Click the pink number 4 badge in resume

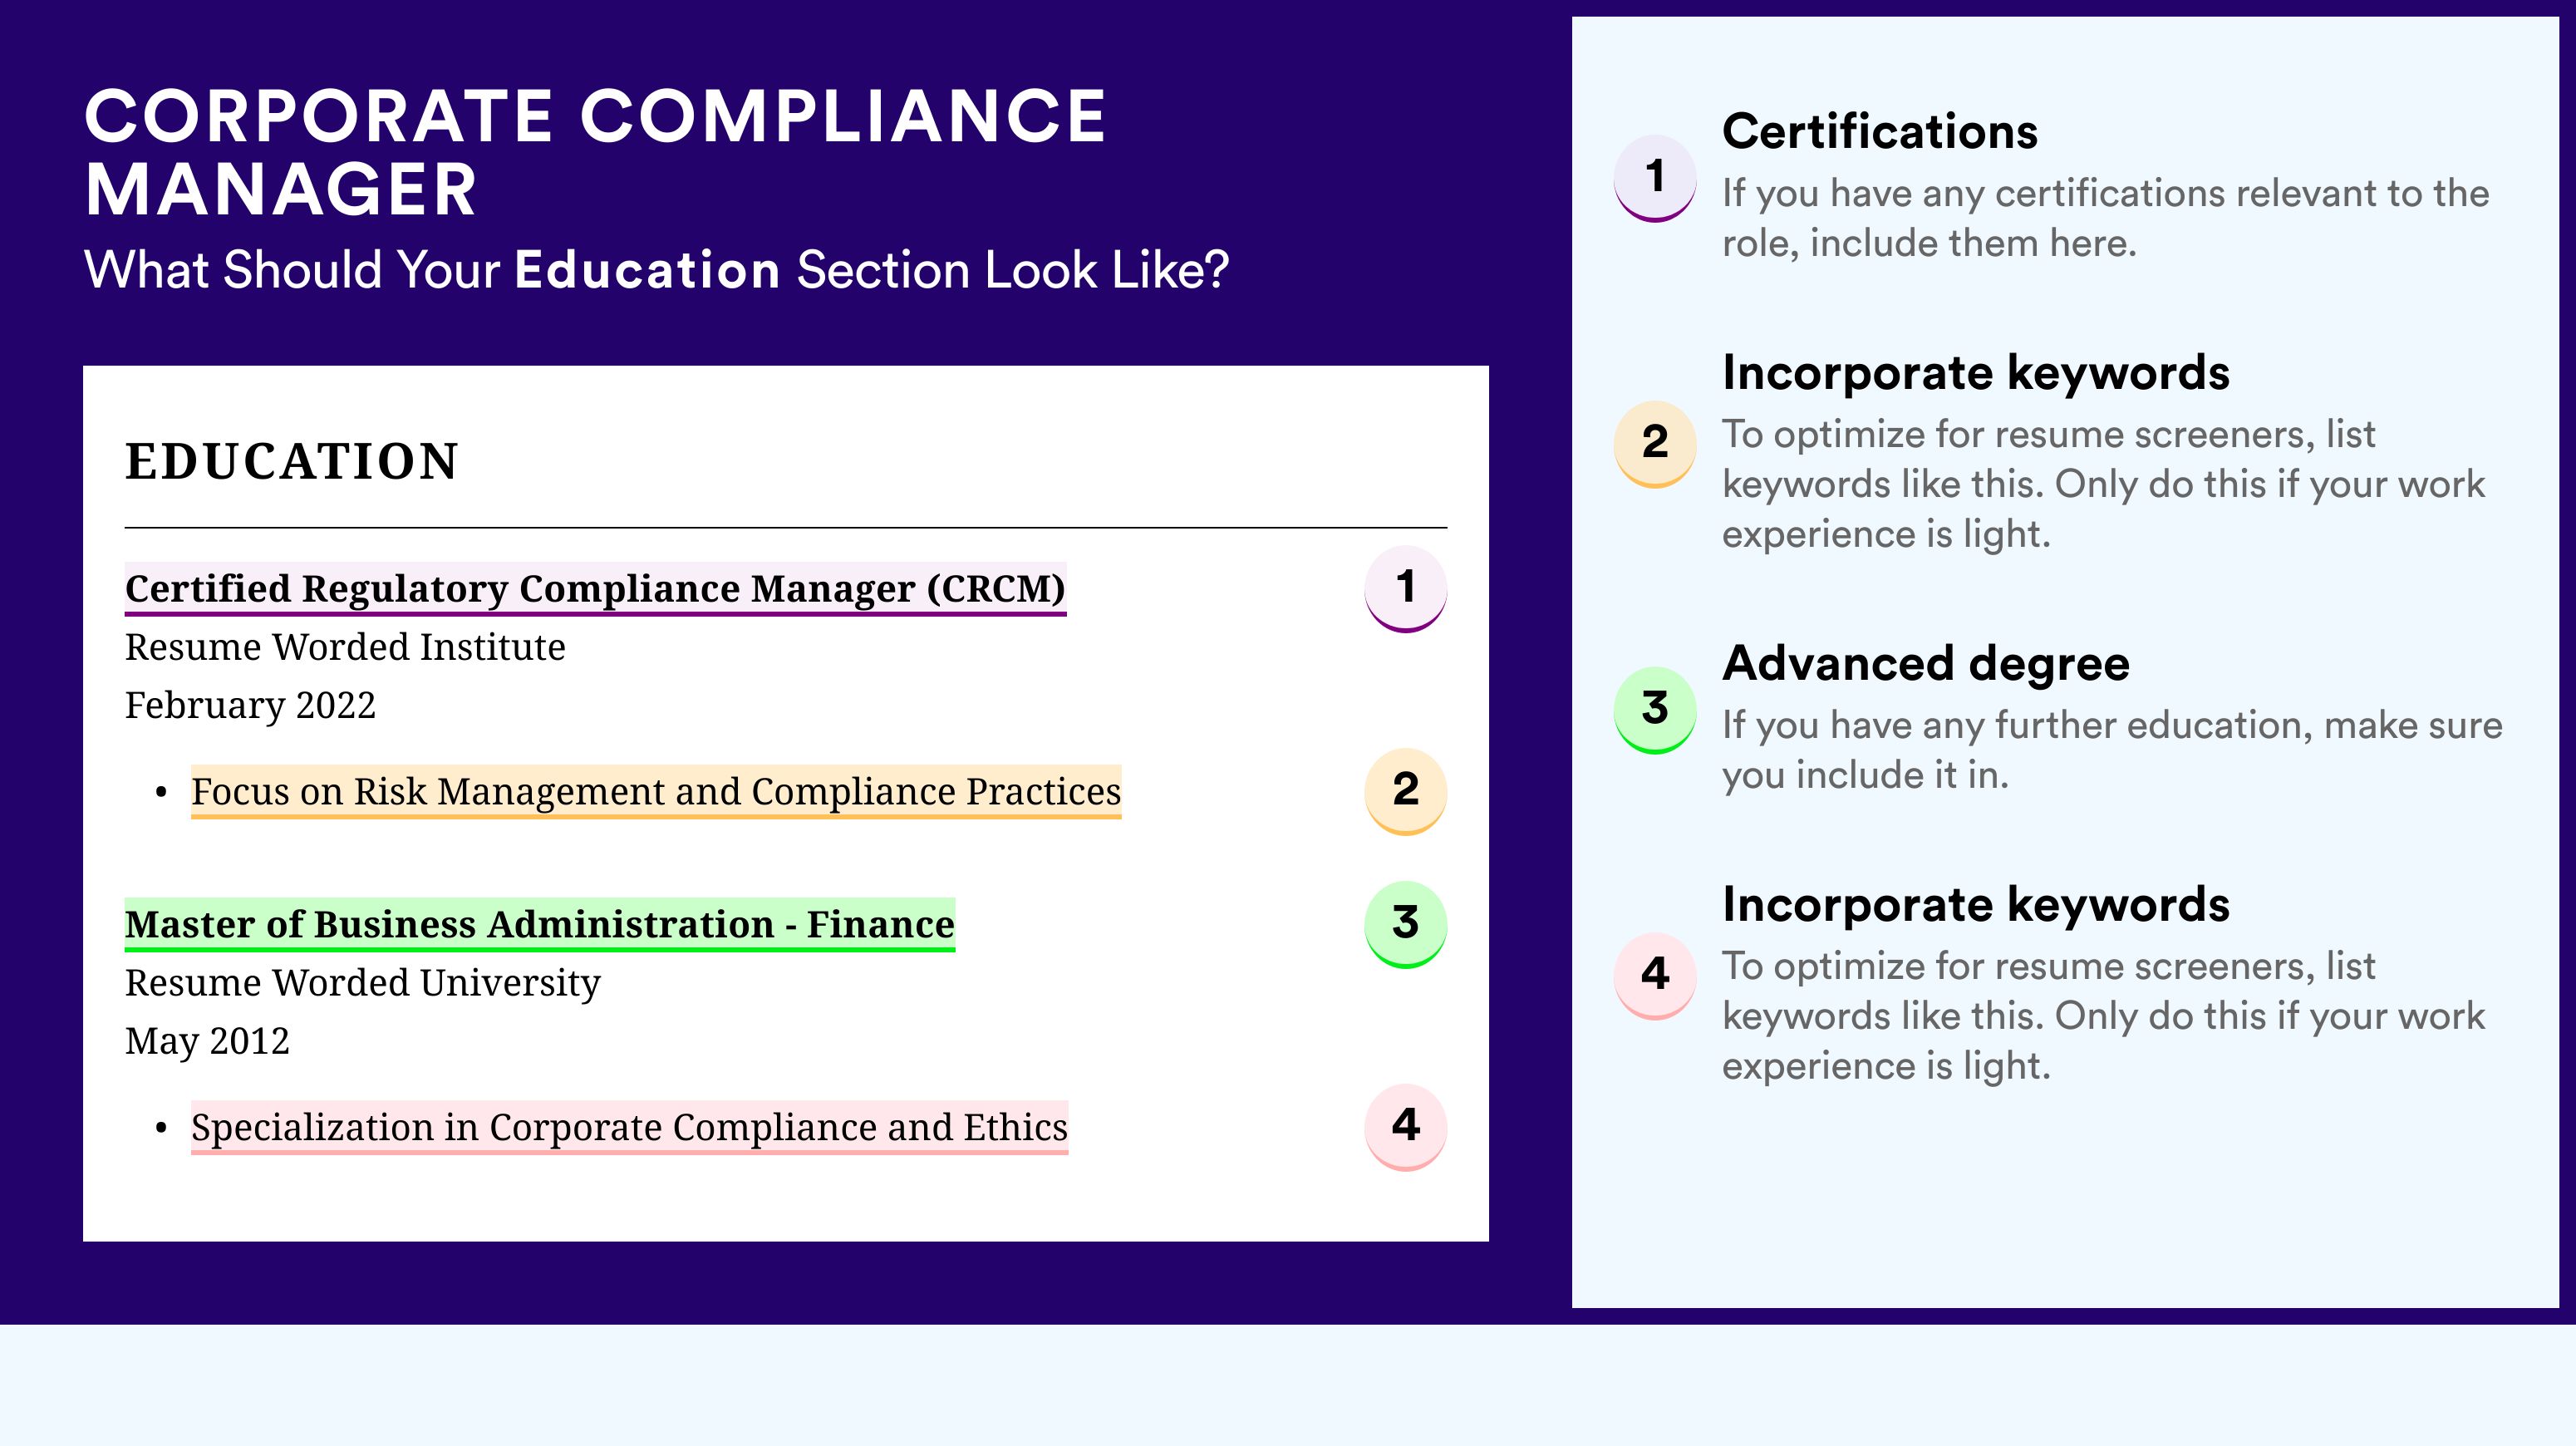(x=1405, y=1126)
